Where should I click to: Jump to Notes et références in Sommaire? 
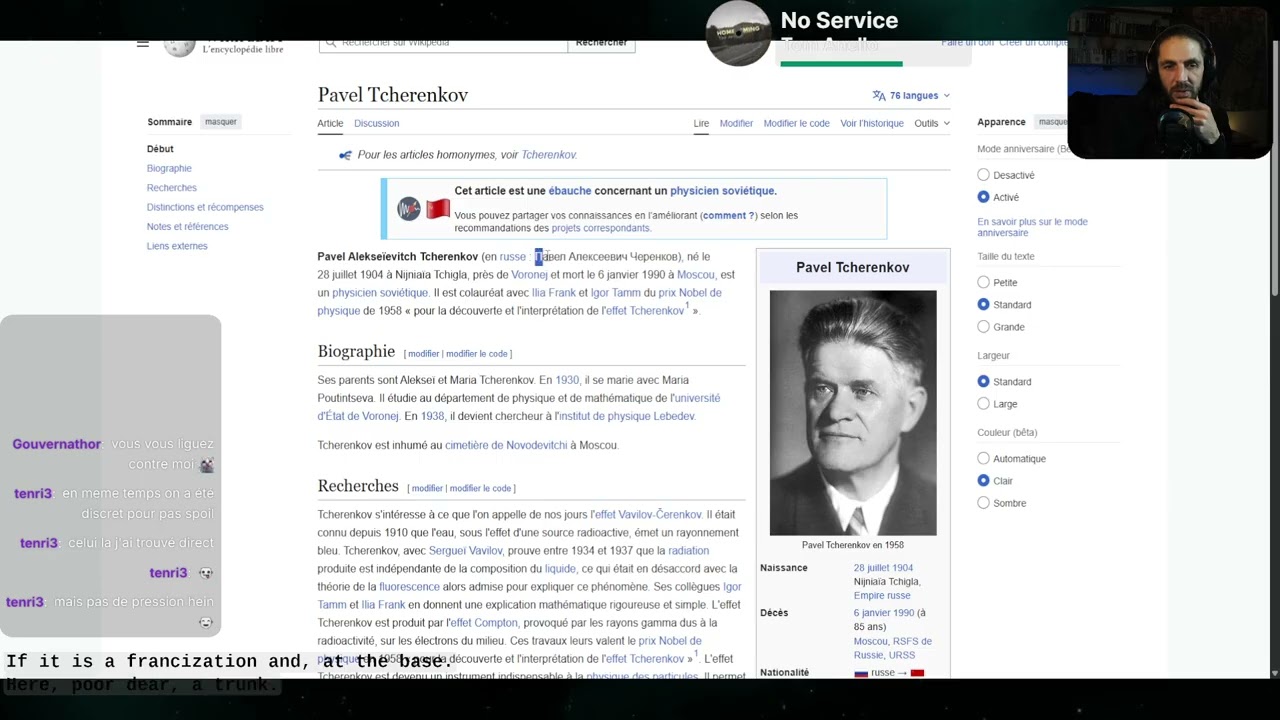coord(188,226)
